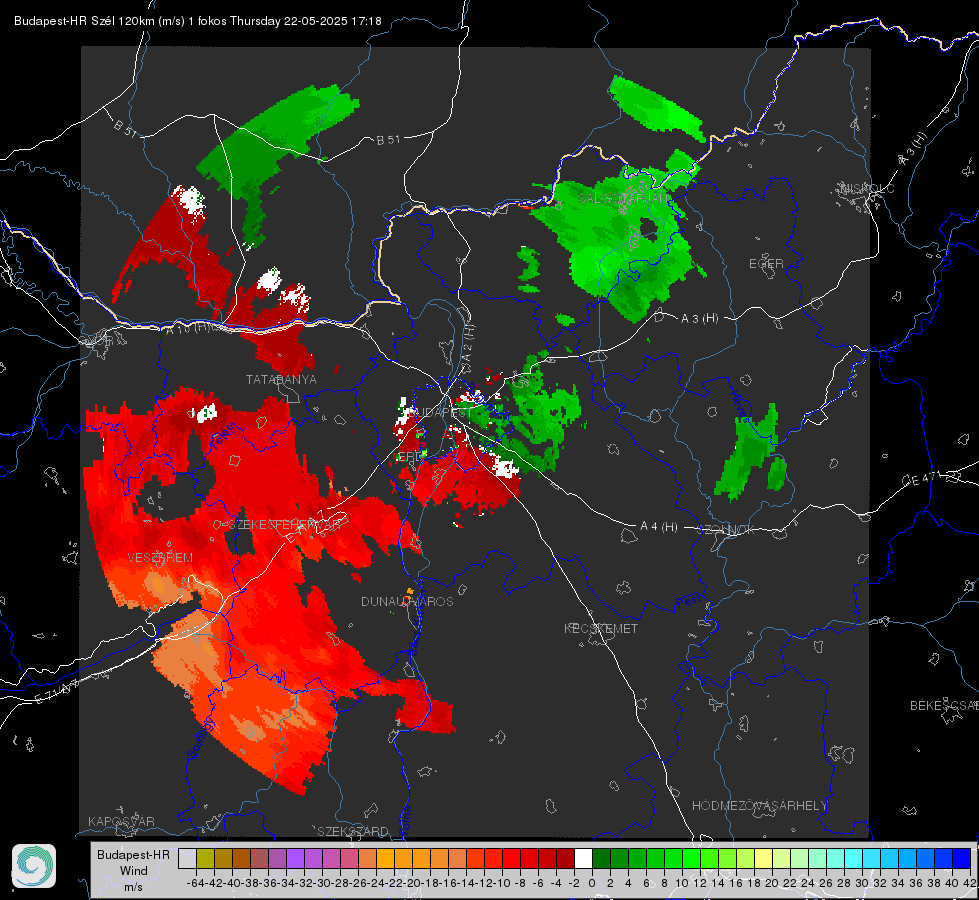This screenshot has width=979, height=900.
Task: Click the EGER city label
Action: (x=766, y=264)
